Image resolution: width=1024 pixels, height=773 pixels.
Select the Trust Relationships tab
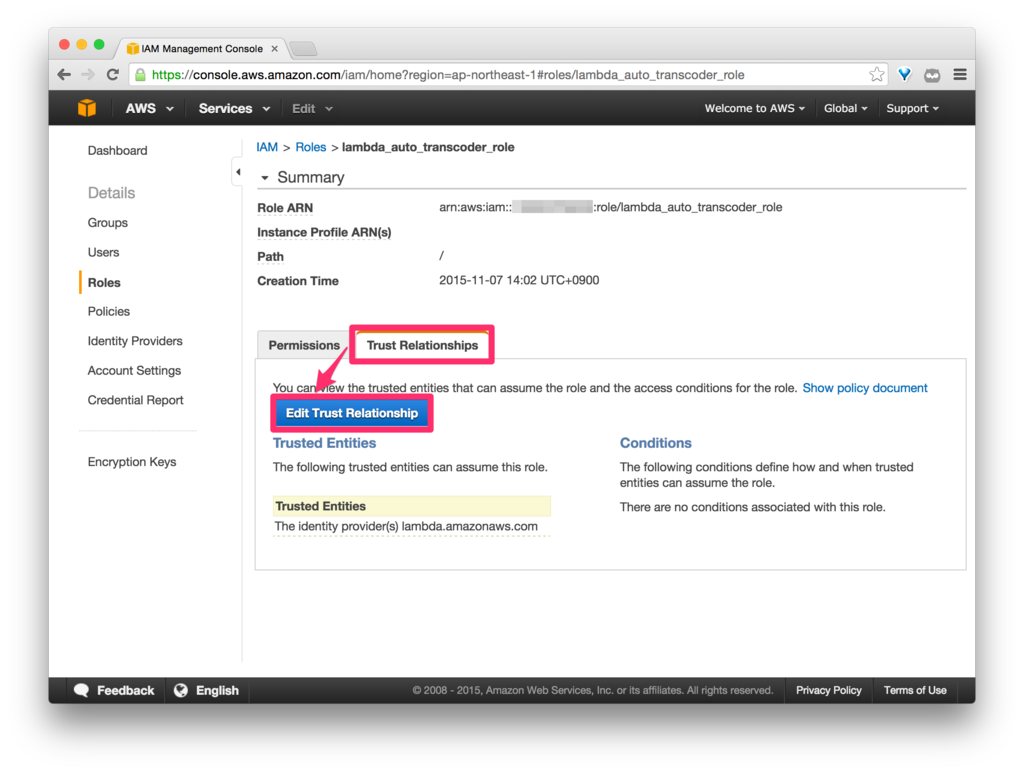422,345
